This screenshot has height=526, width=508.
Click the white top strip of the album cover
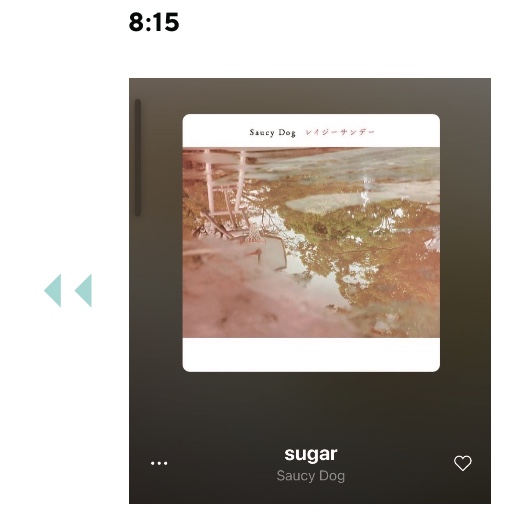click(x=311, y=130)
